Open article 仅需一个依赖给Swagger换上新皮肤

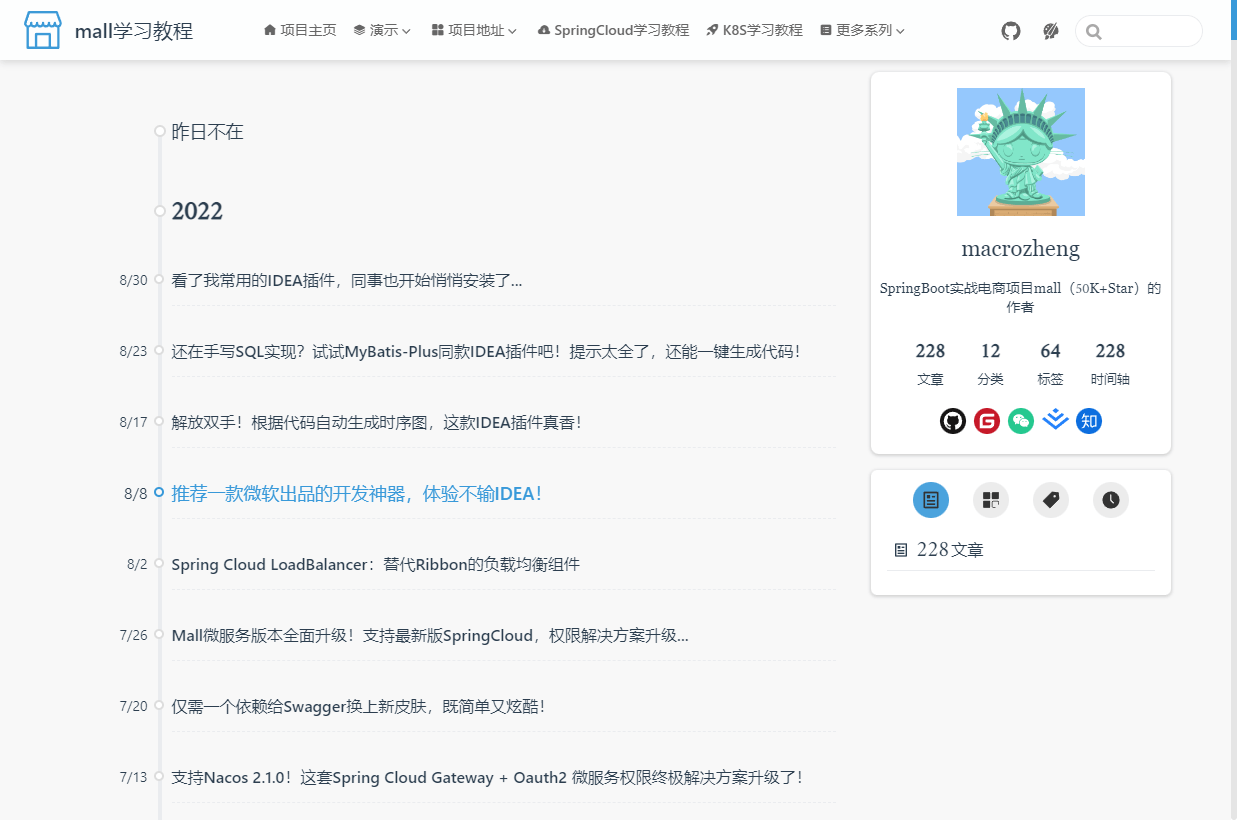click(x=359, y=706)
